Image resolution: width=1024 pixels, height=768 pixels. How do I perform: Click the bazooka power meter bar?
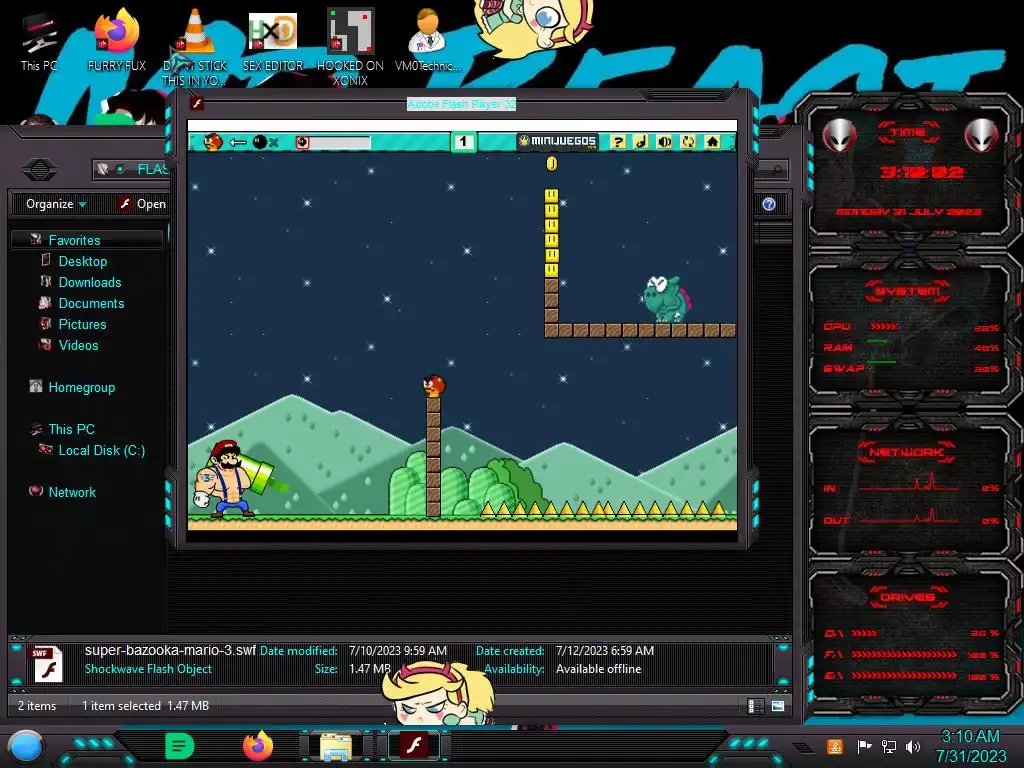(333, 142)
